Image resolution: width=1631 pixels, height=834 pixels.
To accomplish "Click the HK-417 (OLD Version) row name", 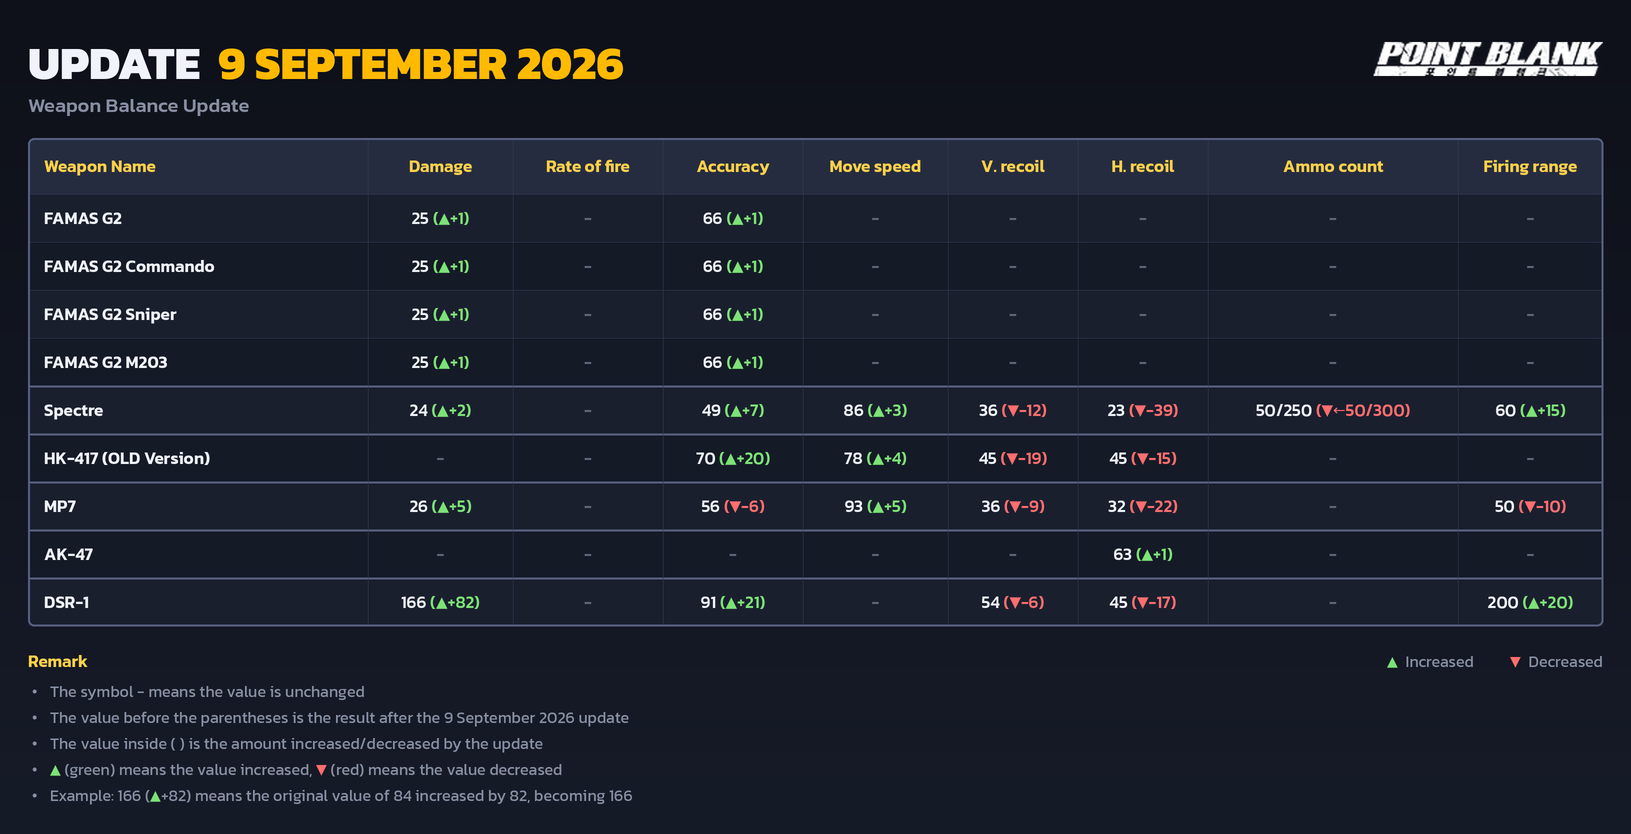I will click(x=127, y=458).
